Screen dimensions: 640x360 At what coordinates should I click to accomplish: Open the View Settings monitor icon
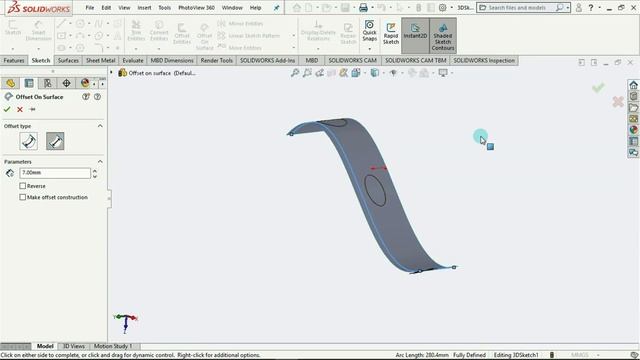click(443, 73)
